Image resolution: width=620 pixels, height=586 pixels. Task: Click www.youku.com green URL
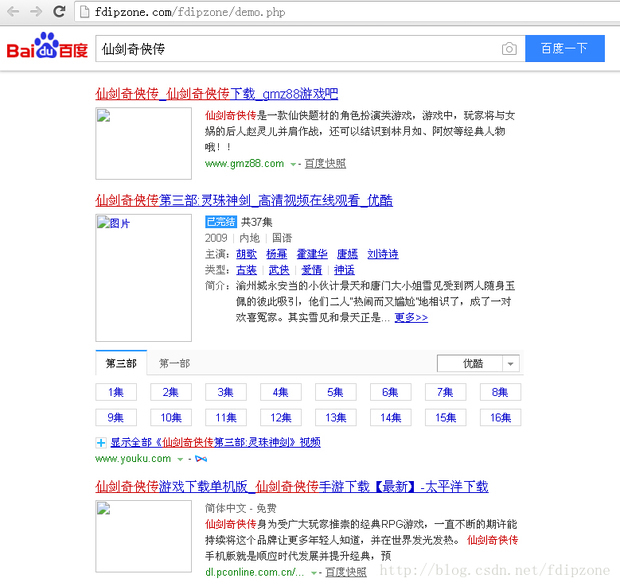coord(133,459)
